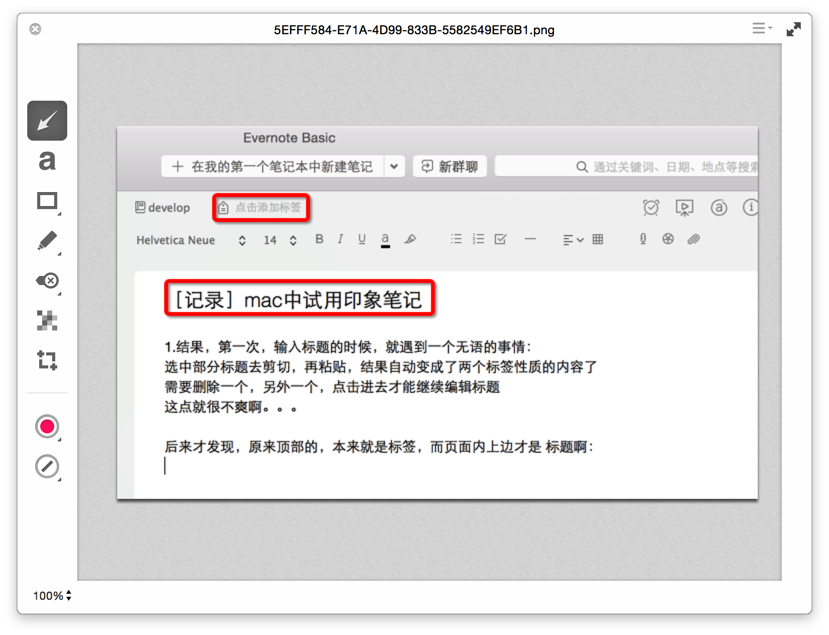Viewport: 829px width, 635px height.
Task: Click the Evernote Basic window title
Action: pos(289,138)
